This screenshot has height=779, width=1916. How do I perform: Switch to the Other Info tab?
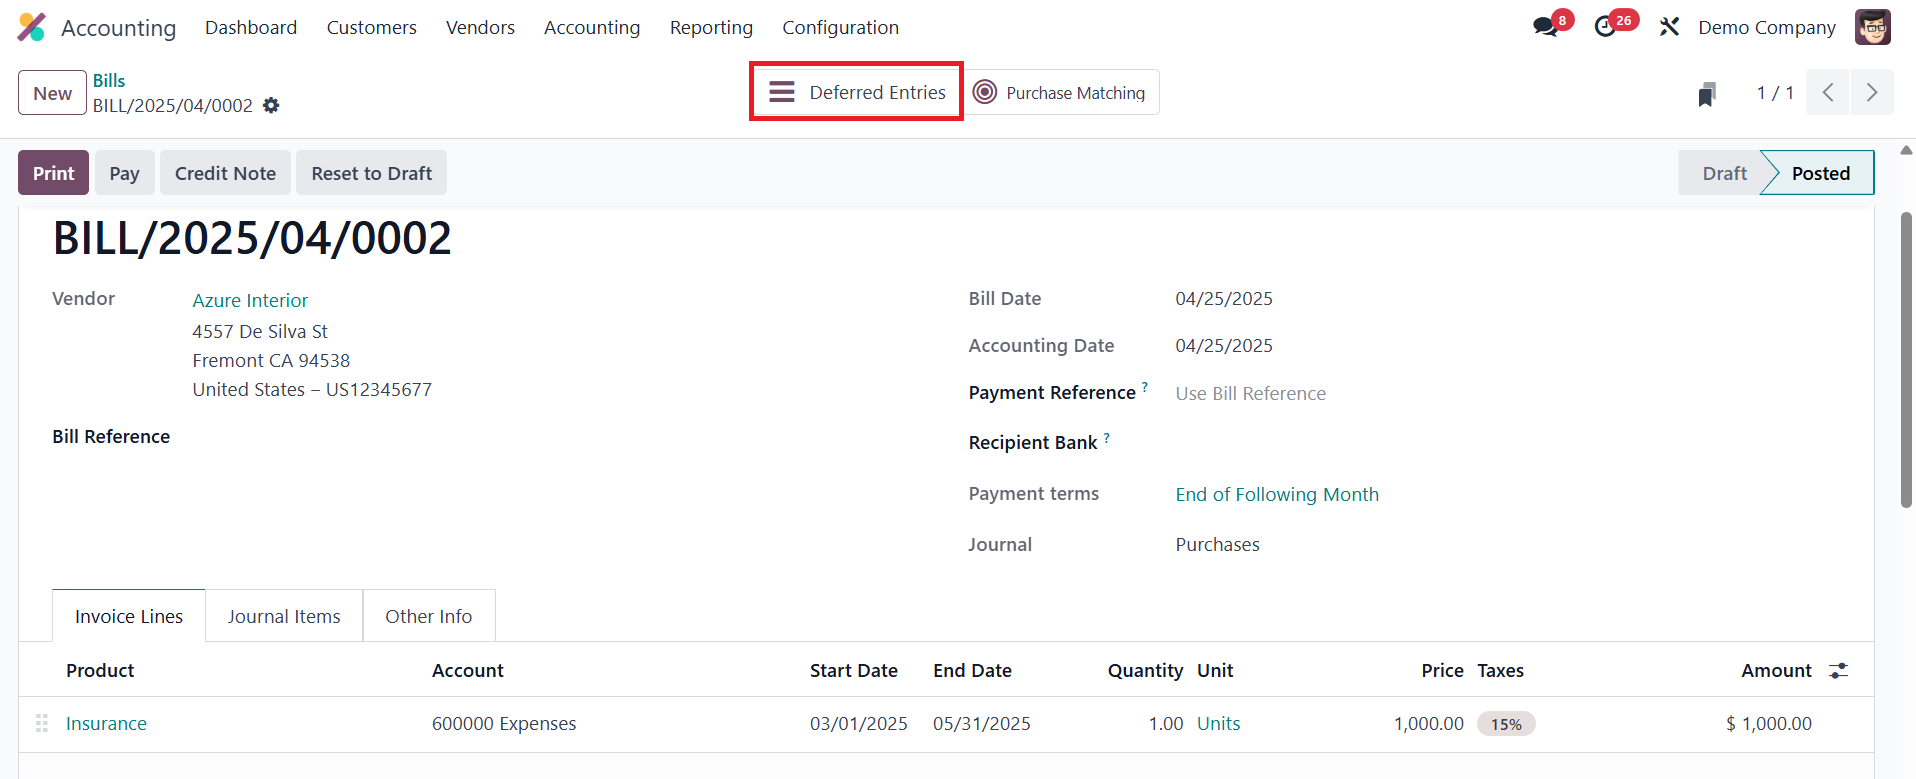(429, 616)
